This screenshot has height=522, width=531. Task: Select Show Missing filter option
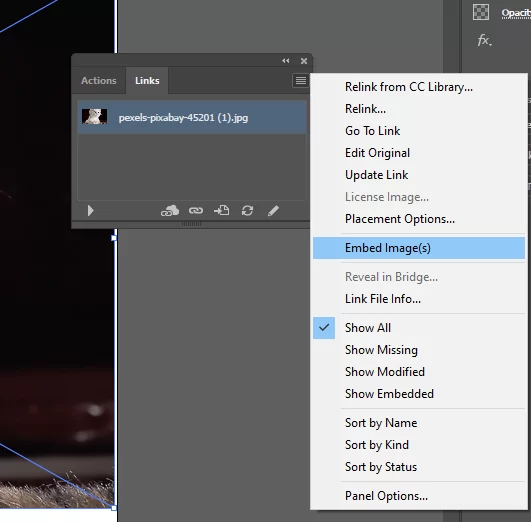click(x=419, y=350)
